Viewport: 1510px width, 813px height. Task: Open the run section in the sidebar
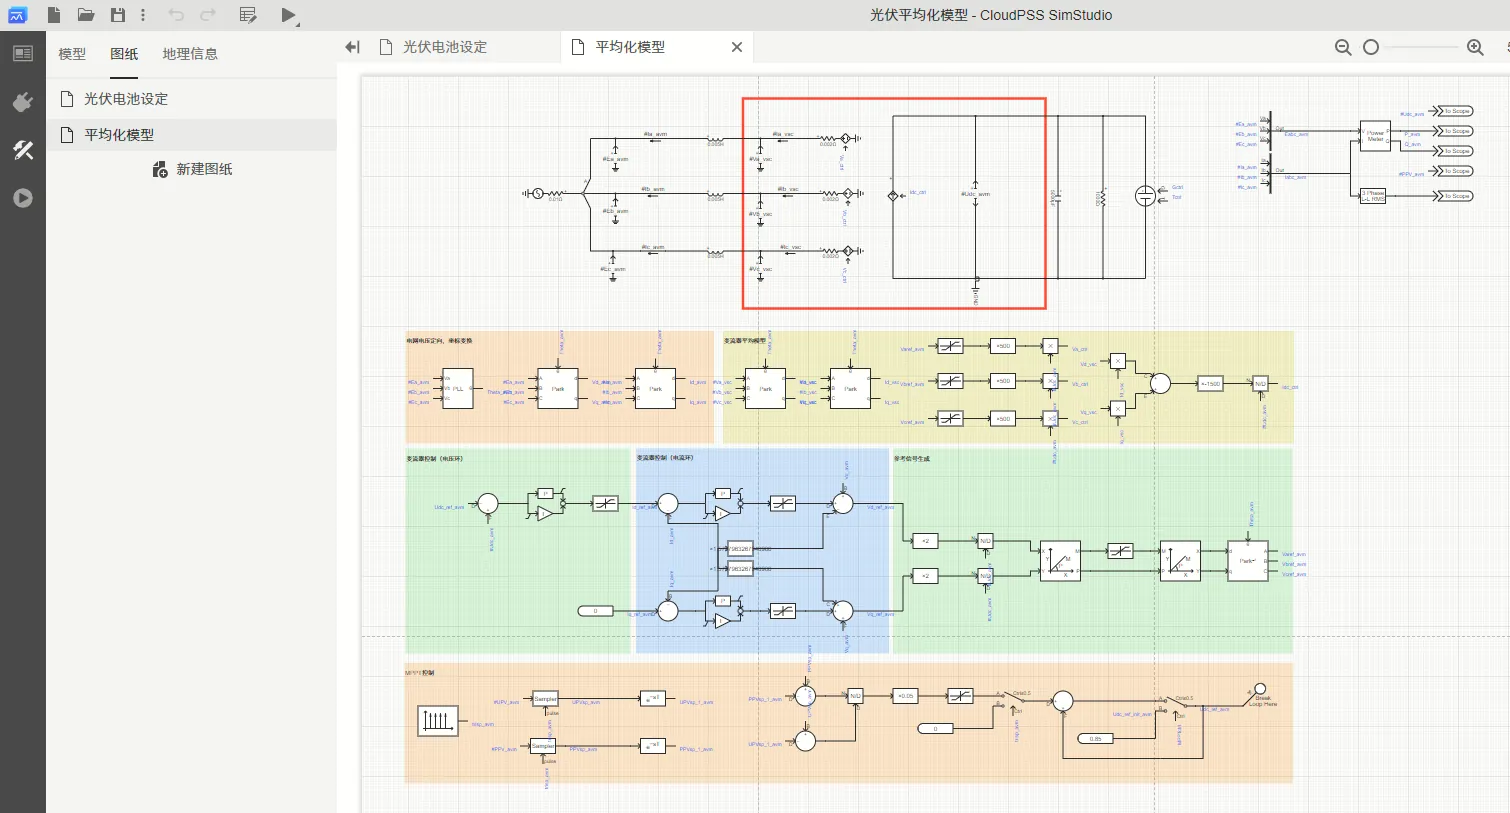point(23,198)
